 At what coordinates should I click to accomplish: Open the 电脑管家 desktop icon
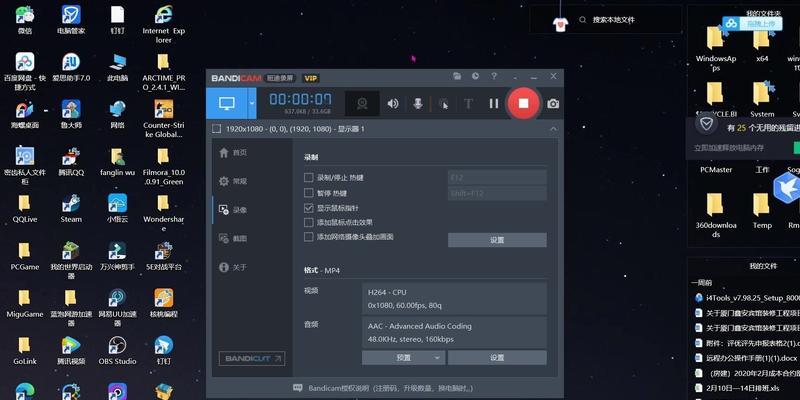[x=71, y=20]
